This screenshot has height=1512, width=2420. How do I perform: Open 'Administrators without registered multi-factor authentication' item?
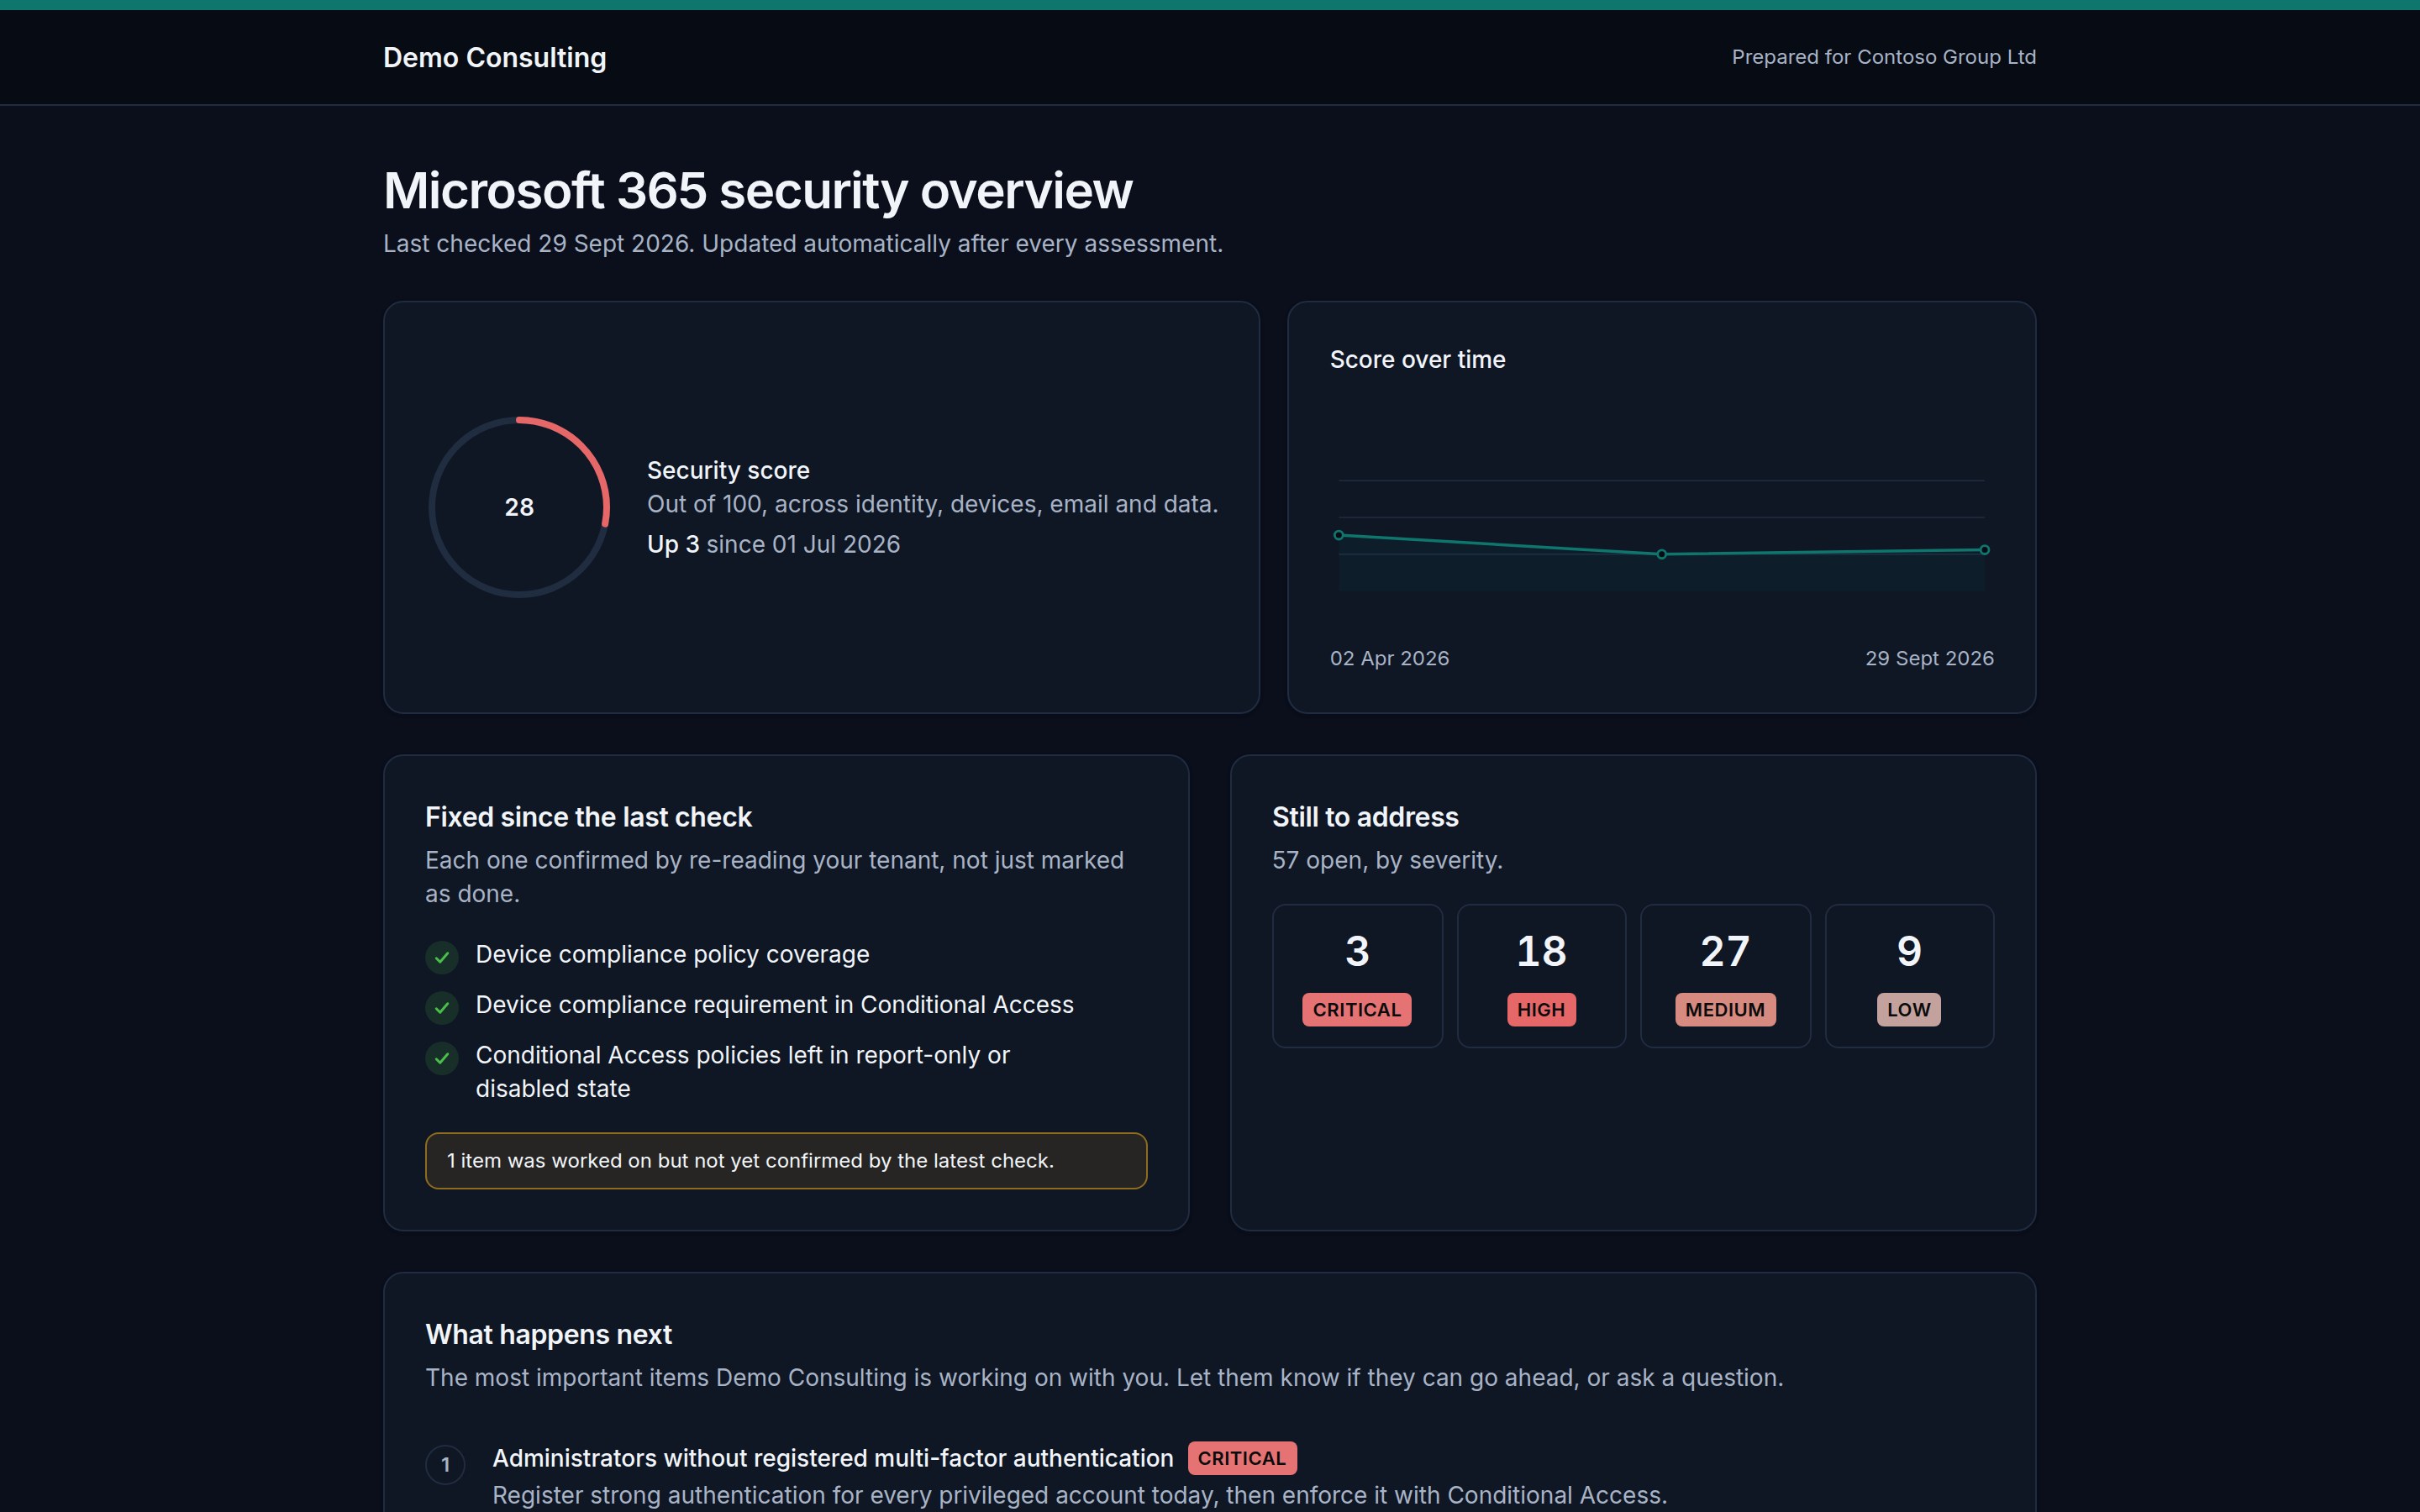click(833, 1458)
